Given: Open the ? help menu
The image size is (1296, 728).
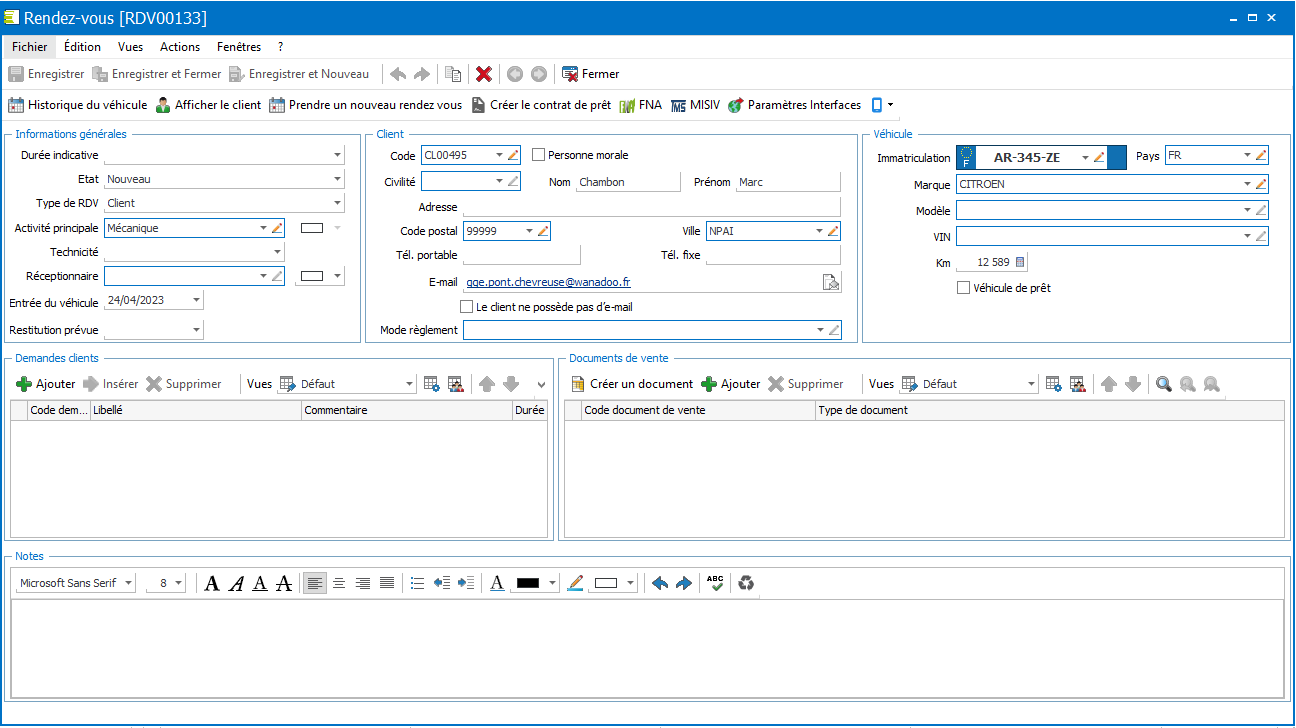Looking at the screenshot, I should [x=281, y=47].
